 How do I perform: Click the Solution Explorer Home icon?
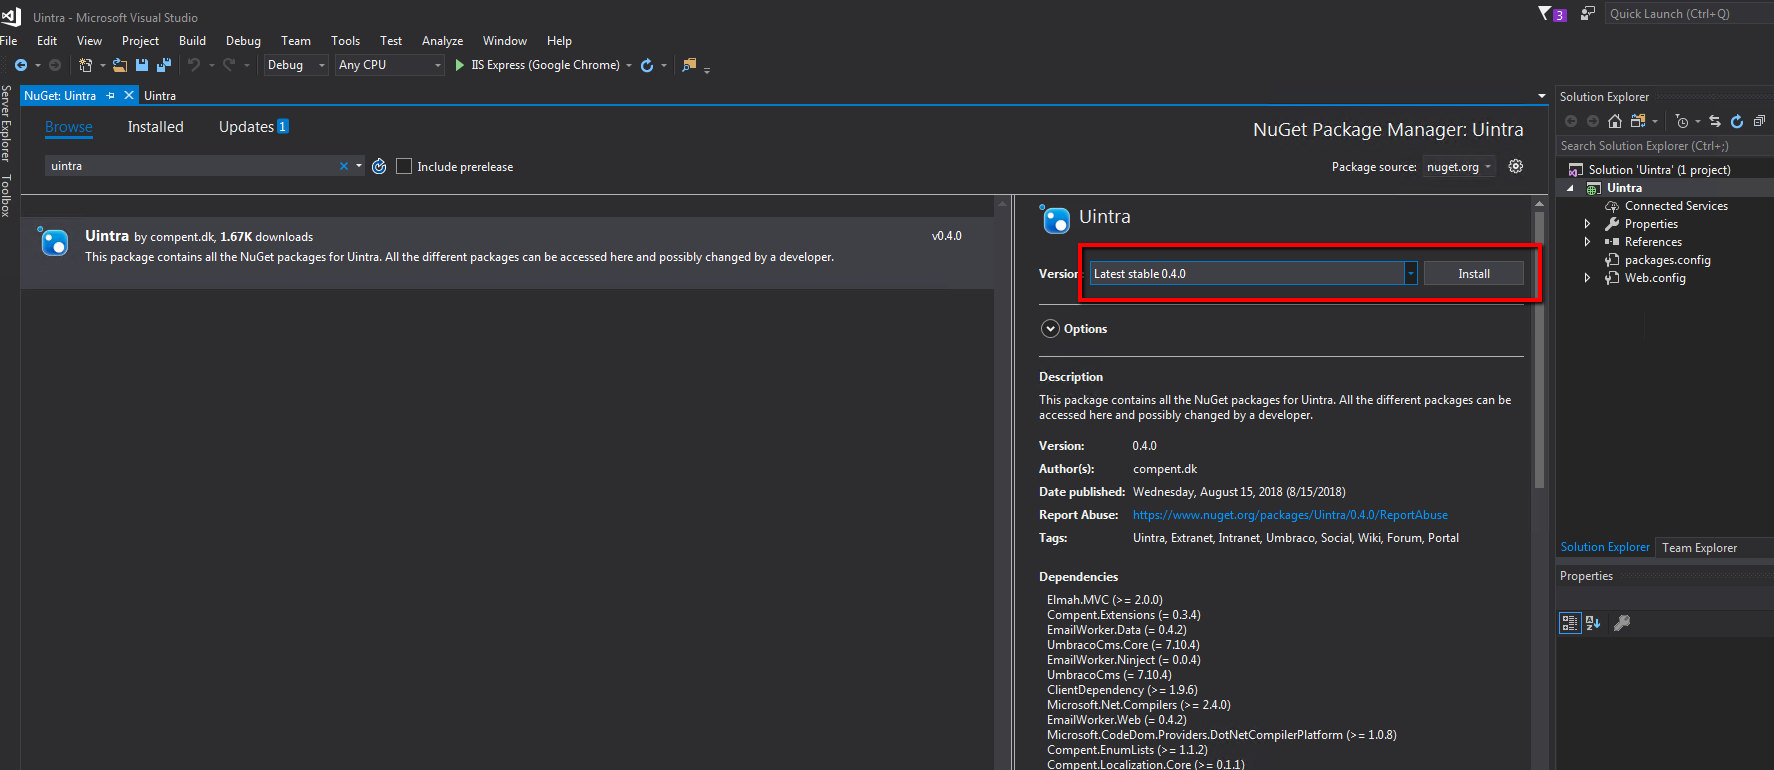coord(1615,121)
